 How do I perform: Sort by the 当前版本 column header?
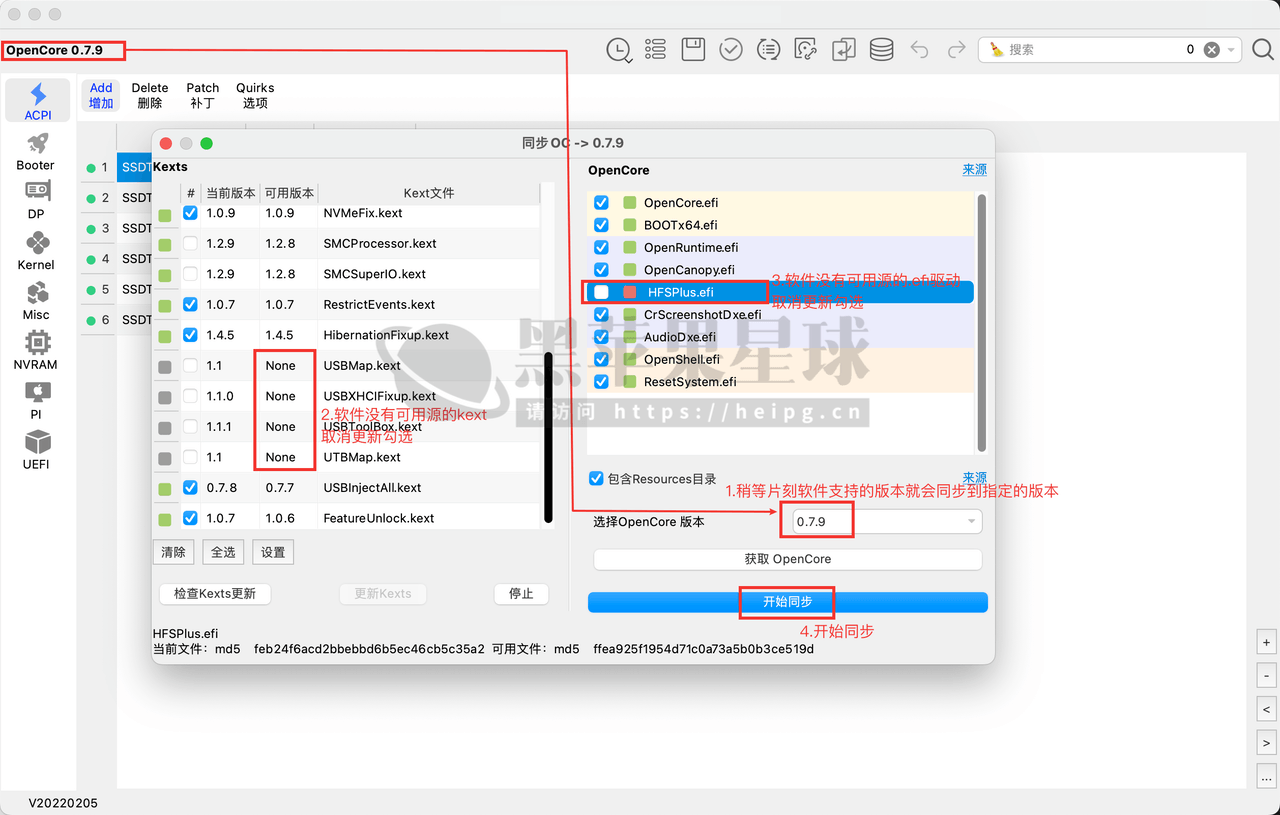[x=230, y=193]
